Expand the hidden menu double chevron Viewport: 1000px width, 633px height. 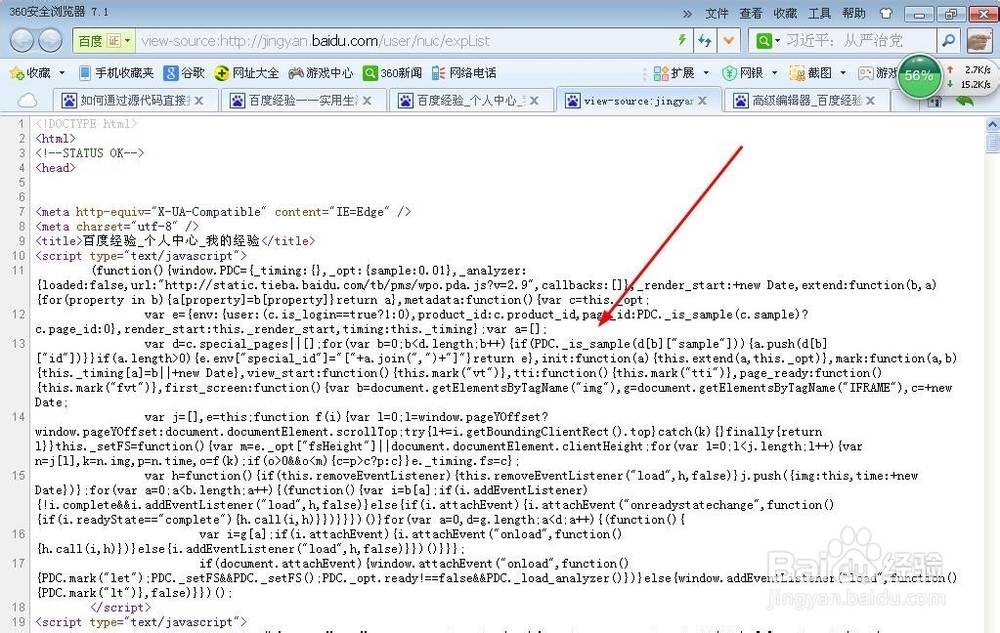pyautogui.click(x=687, y=13)
